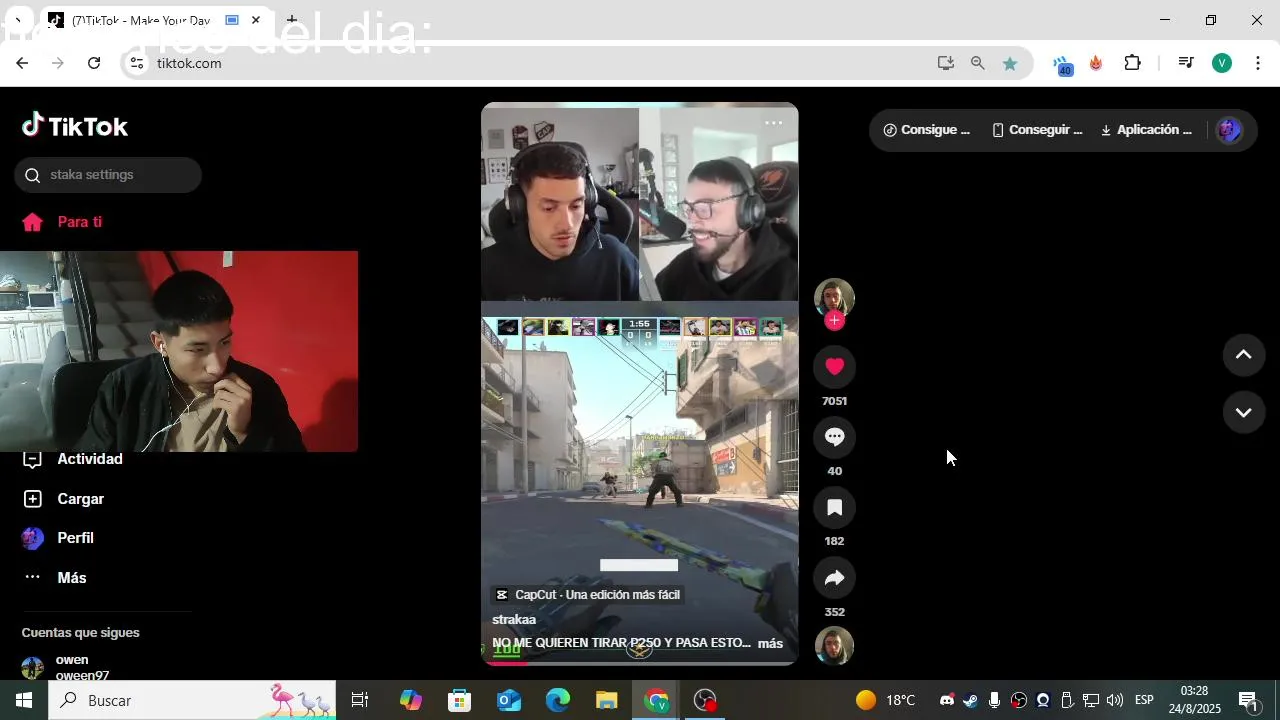Open File Explorer from taskbar
This screenshot has width=1280, height=720.
607,700
